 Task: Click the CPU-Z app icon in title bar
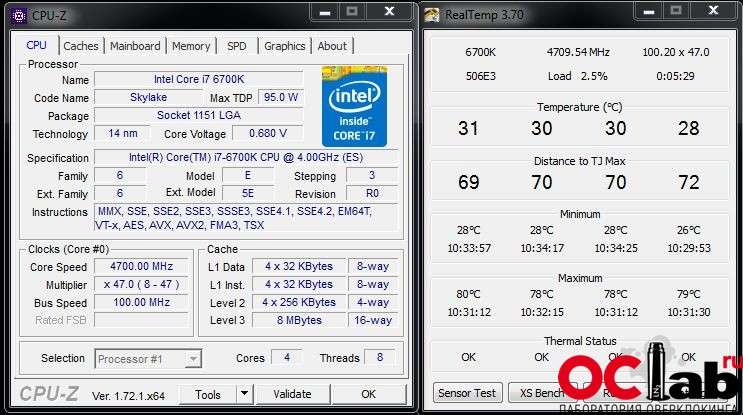pos(18,16)
